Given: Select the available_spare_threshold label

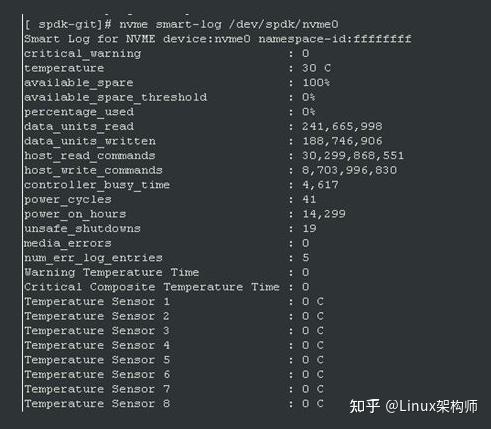Looking at the screenshot, I should pyautogui.click(x=115, y=97).
